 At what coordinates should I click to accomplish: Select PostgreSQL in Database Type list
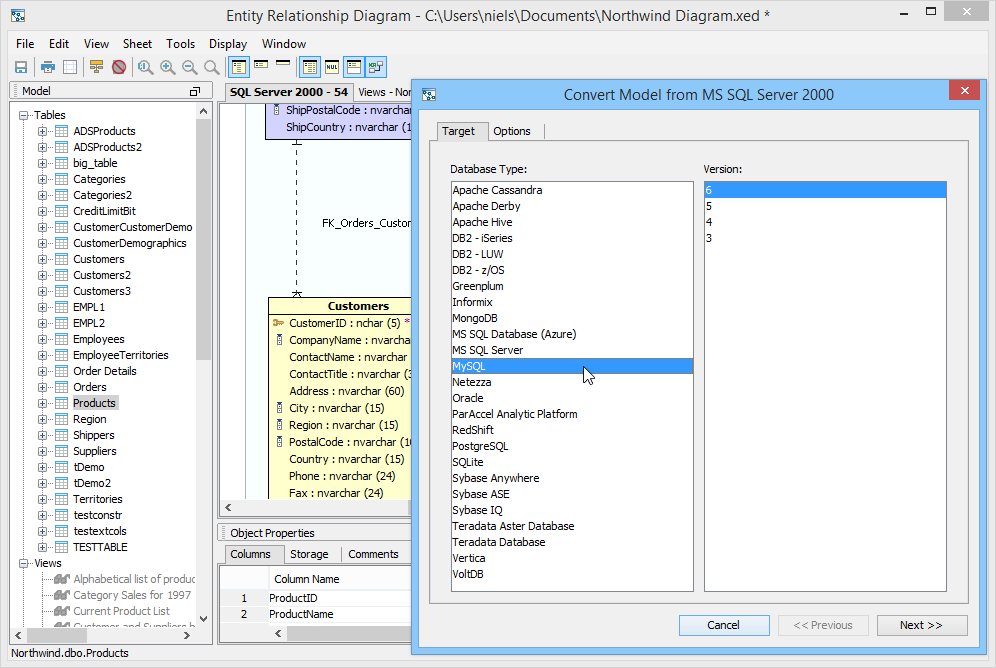tap(572, 446)
